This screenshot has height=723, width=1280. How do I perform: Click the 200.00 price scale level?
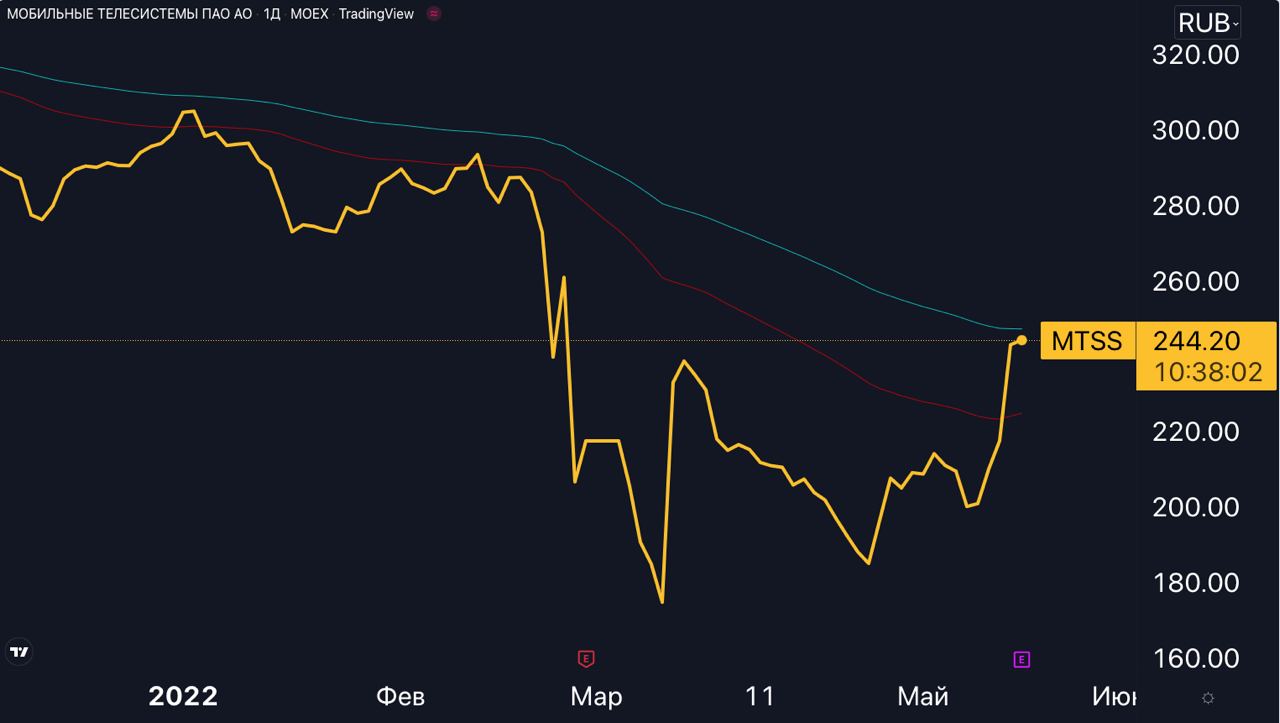[x=1195, y=507]
